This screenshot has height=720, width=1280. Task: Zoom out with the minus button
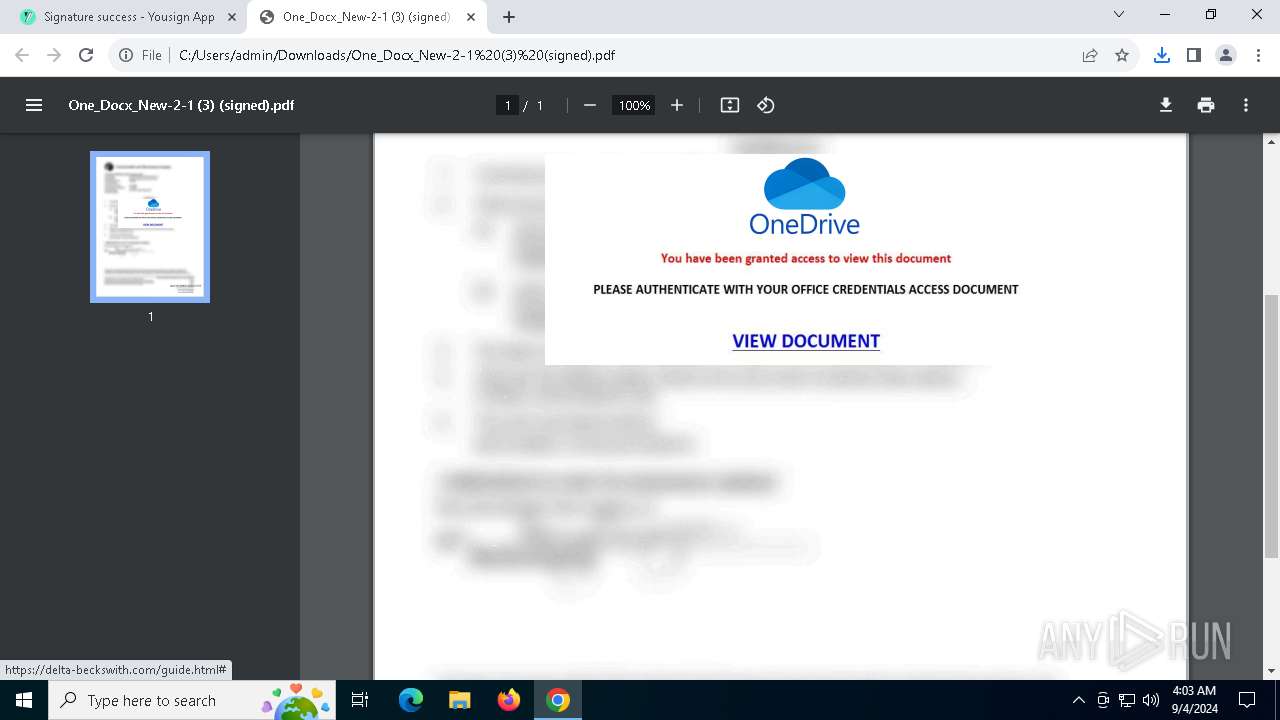(590, 105)
